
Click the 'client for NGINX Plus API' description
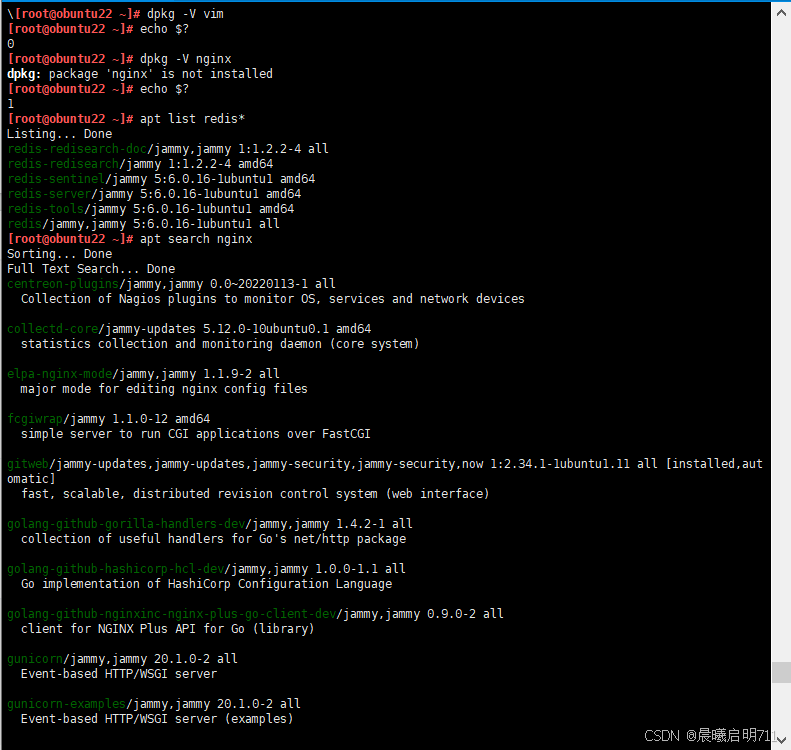coord(167,629)
